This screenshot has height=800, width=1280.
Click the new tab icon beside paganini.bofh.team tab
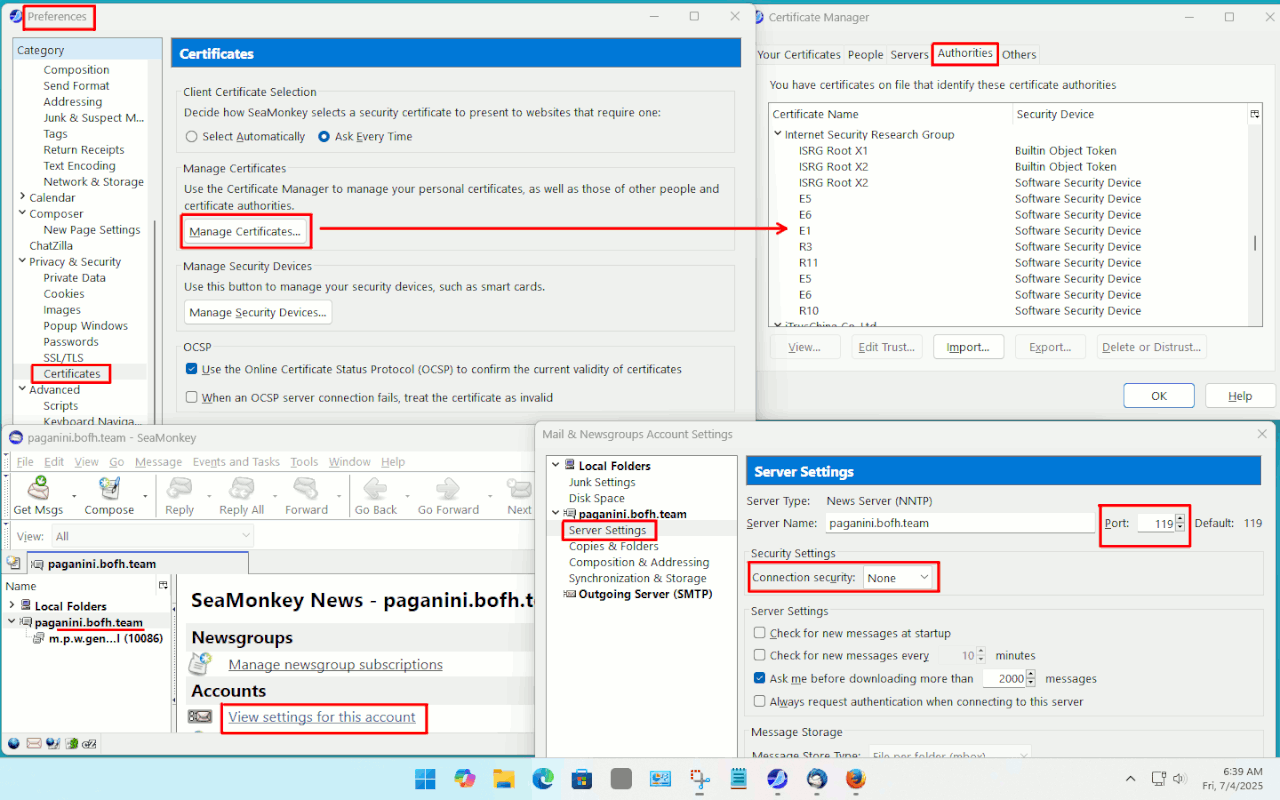tap(14, 563)
